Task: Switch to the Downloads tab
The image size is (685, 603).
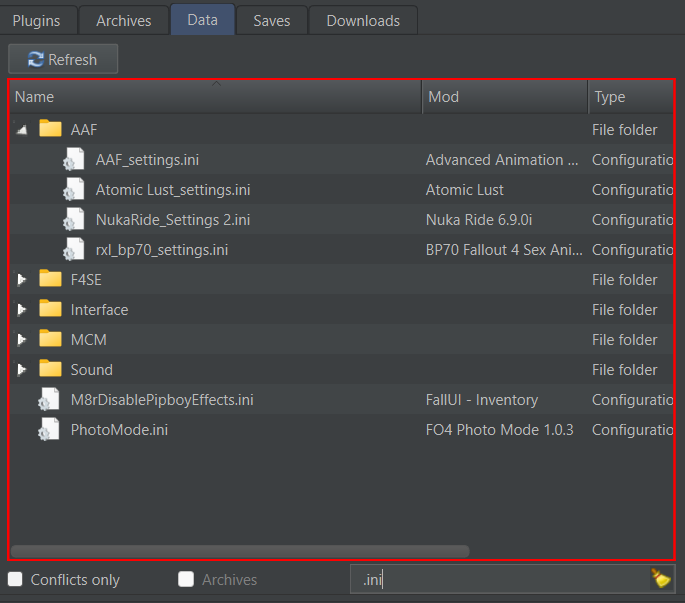Action: (363, 21)
